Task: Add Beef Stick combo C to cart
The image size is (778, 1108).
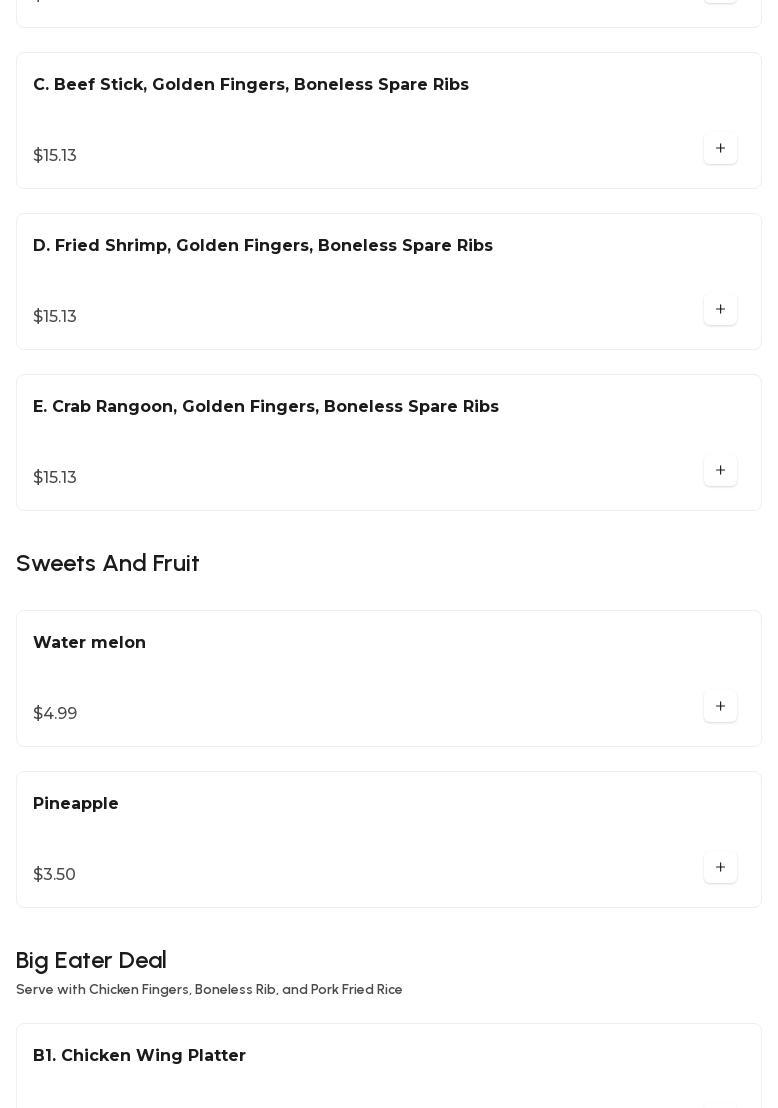Action: [720, 148]
